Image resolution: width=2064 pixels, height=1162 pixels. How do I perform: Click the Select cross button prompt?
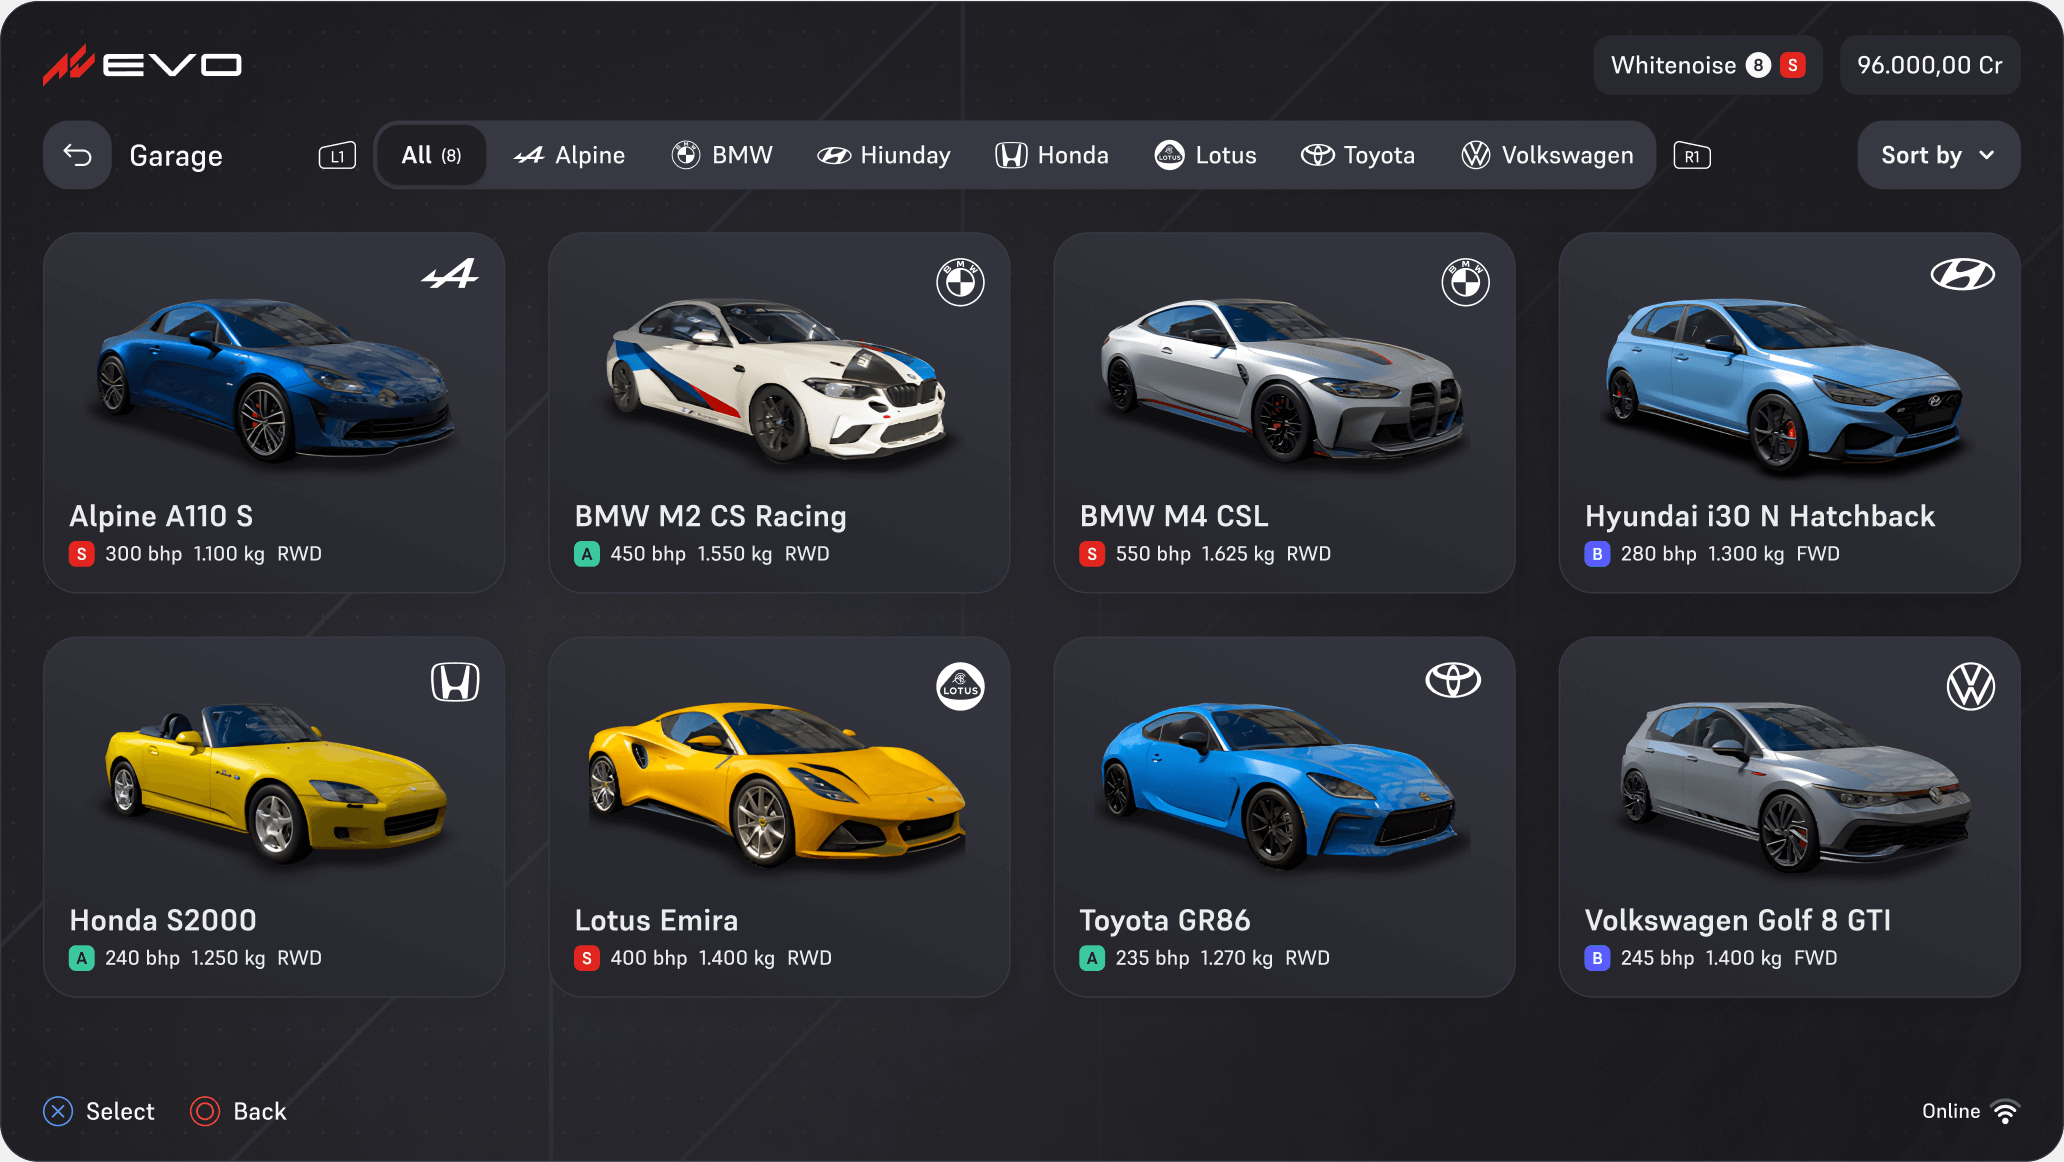point(99,1111)
